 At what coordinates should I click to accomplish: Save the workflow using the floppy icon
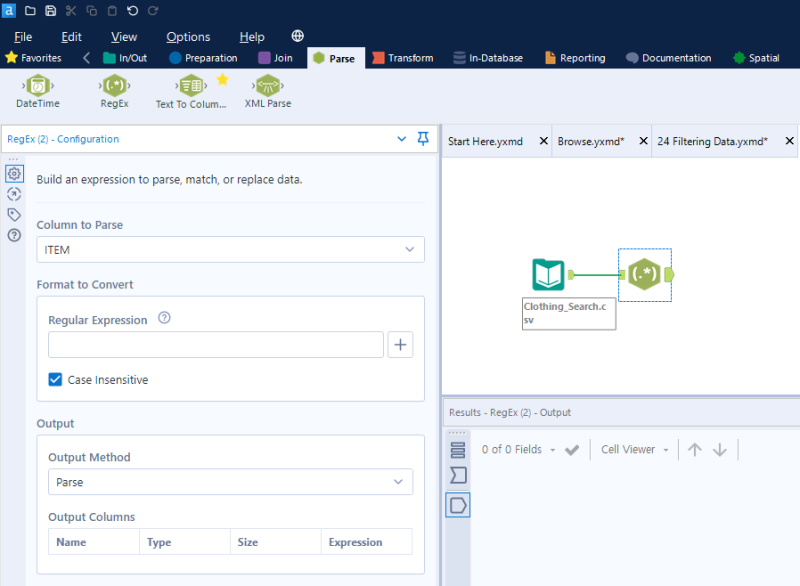tap(51, 11)
